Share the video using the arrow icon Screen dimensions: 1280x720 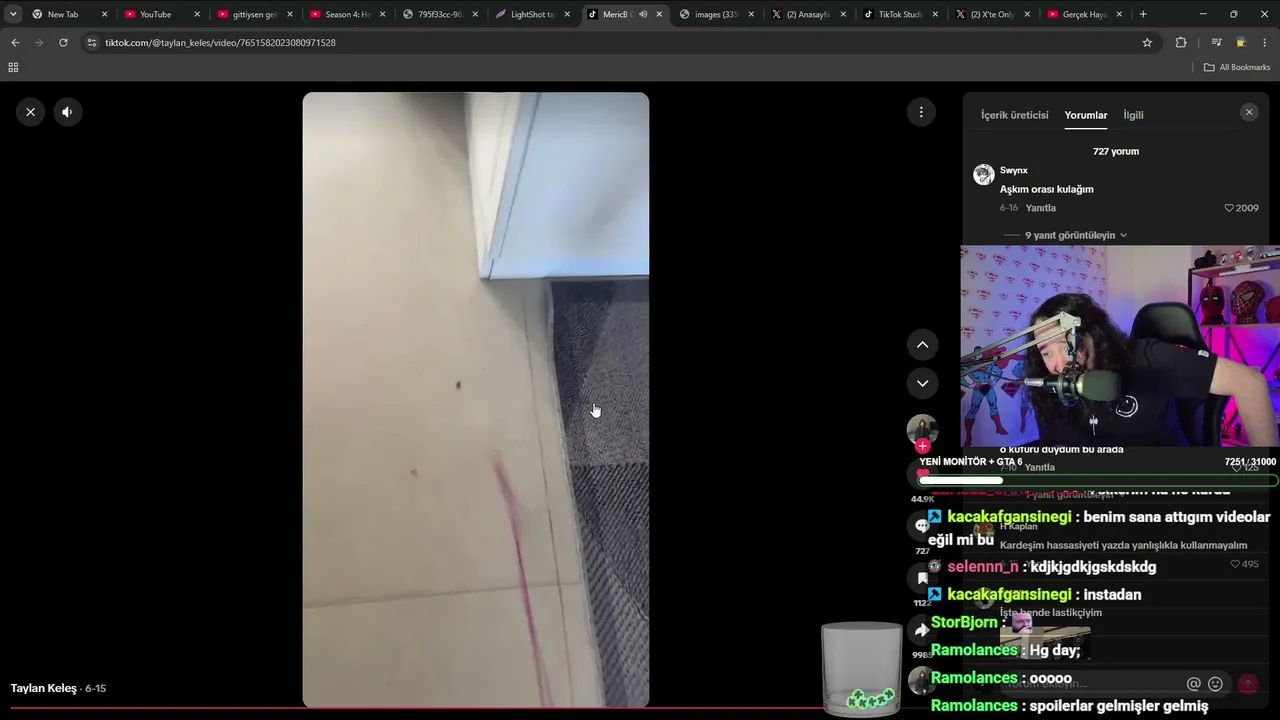pyautogui.click(x=922, y=630)
